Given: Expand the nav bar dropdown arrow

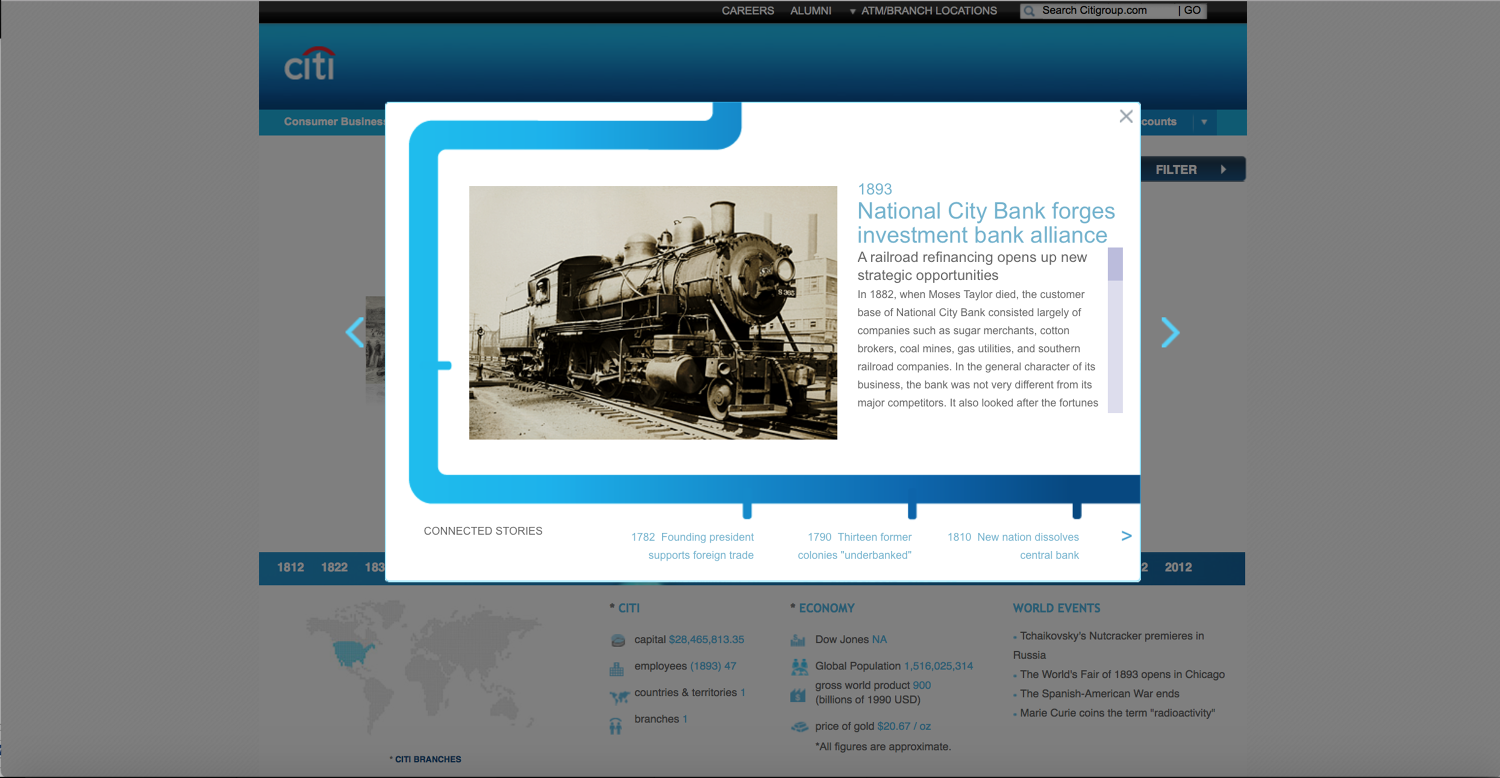Looking at the screenshot, I should coord(1204,122).
